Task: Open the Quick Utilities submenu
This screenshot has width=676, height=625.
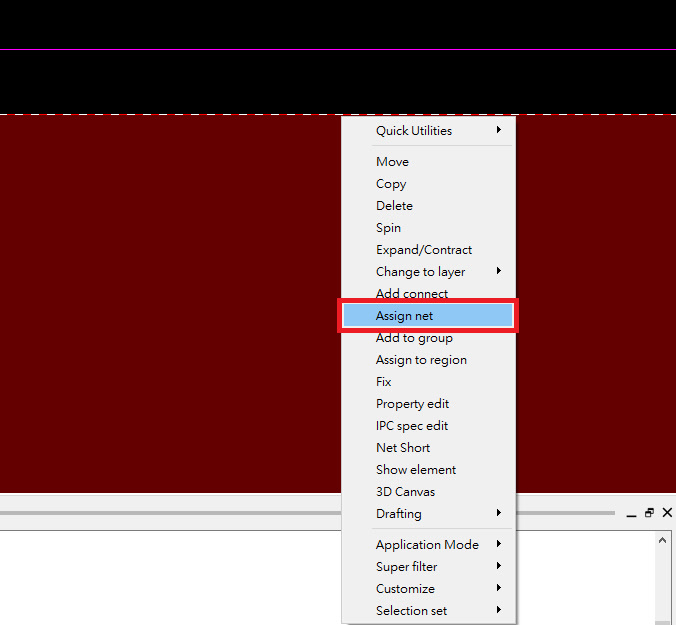Action: [x=428, y=131]
